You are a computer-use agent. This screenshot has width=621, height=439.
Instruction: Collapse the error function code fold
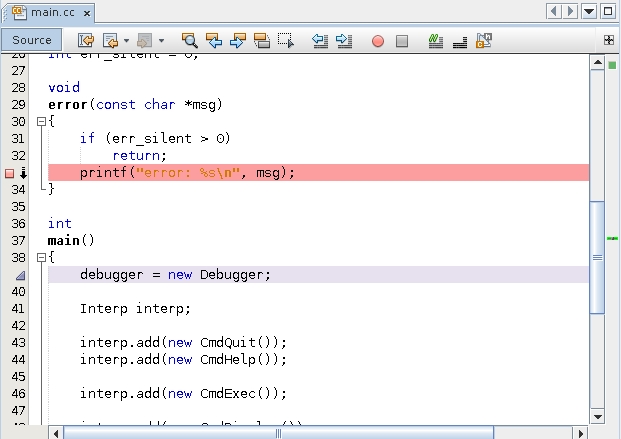pyautogui.click(x=41, y=121)
